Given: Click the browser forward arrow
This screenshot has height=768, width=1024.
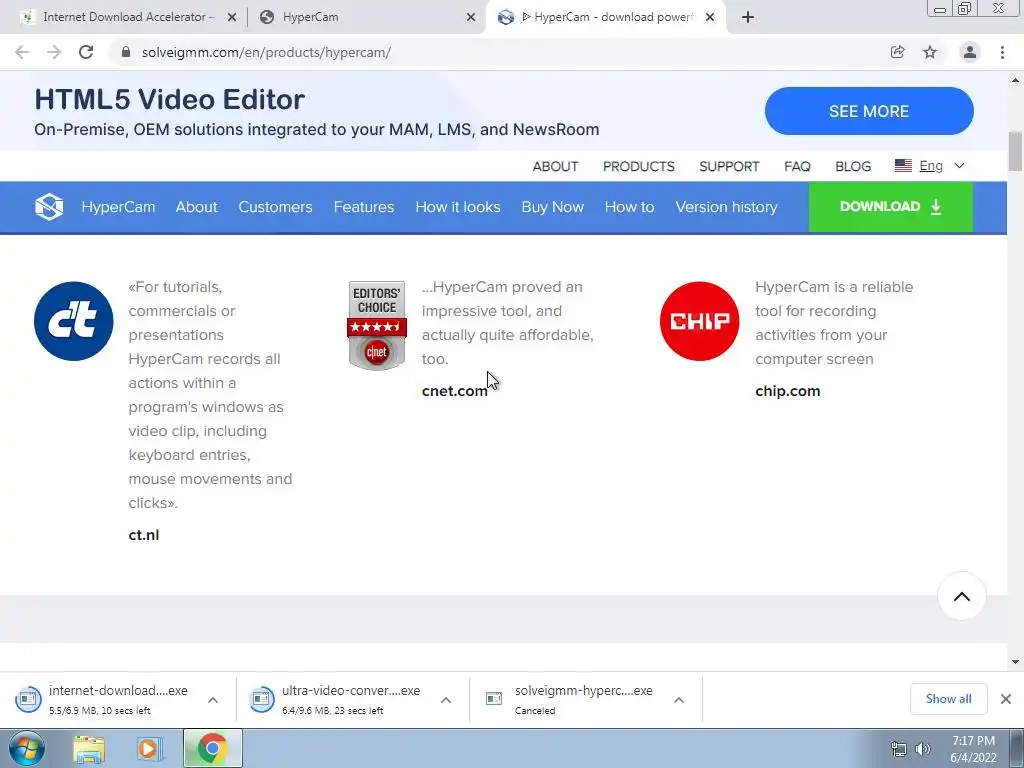Looking at the screenshot, I should pyautogui.click(x=54, y=52).
